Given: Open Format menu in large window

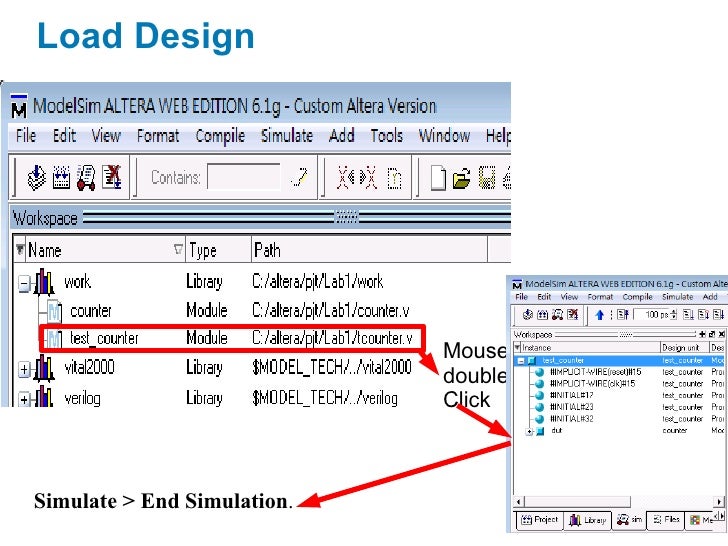Looking at the screenshot, I should tap(158, 136).
